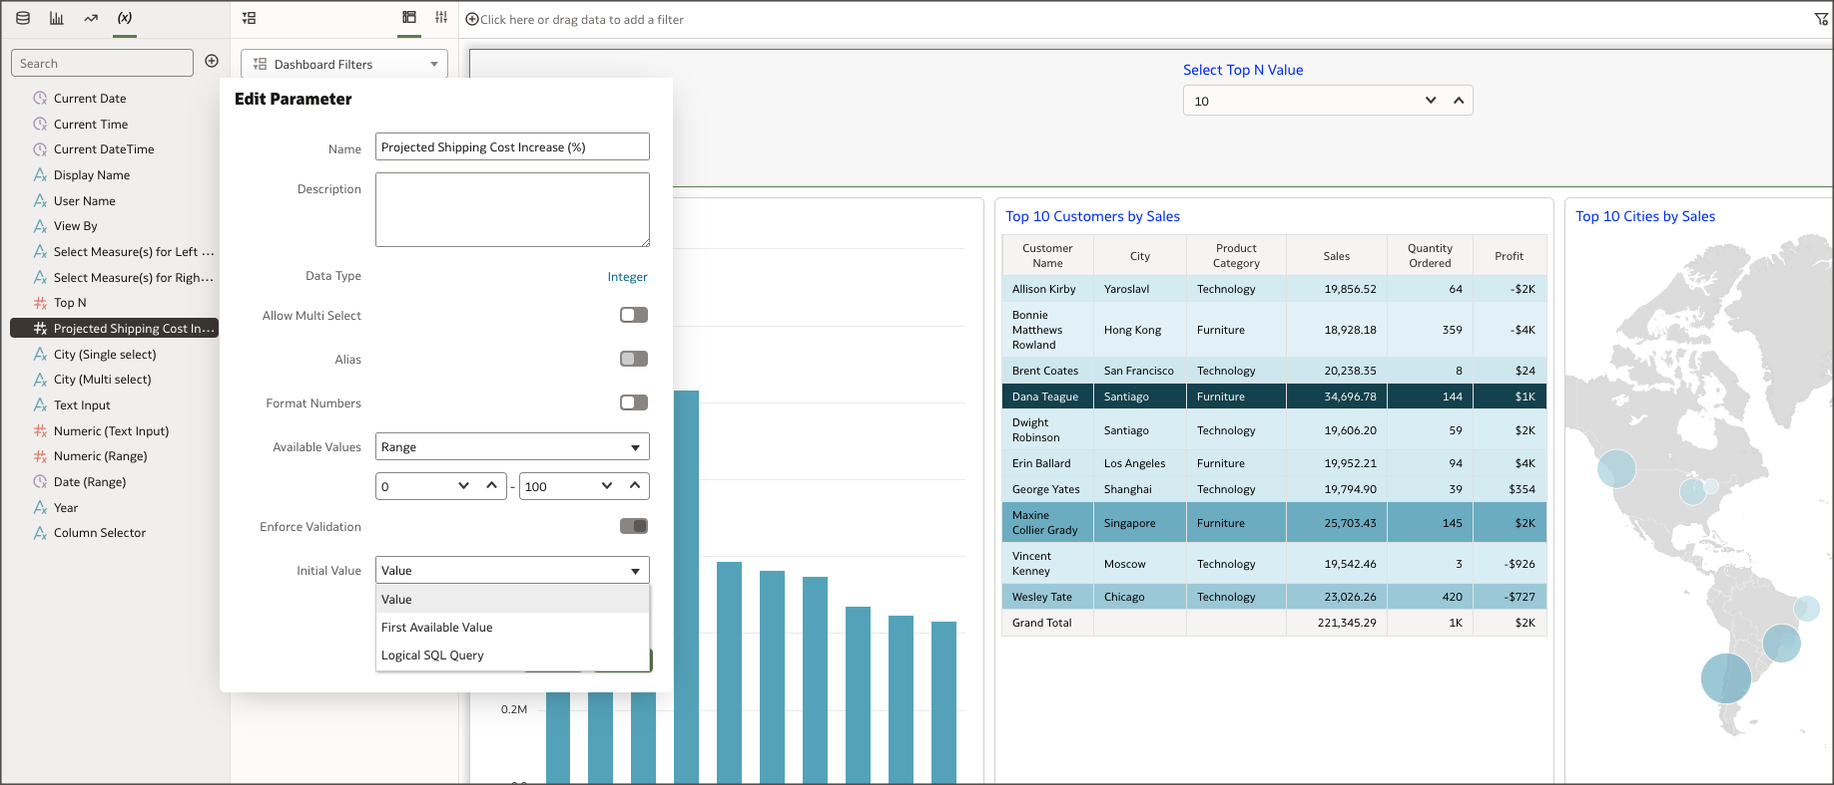Screen dimensions: 1834x785
Task: Click the filter bar funnel icon
Action: [x=1821, y=19]
